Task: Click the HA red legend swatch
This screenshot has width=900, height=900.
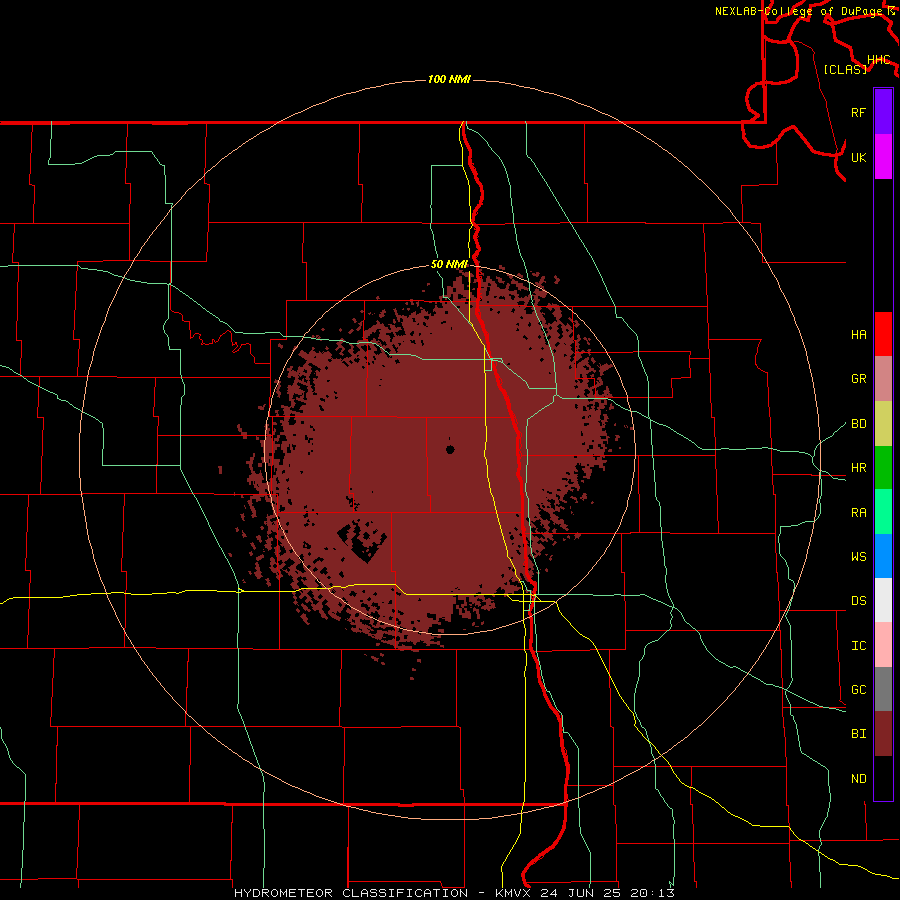Action: pos(883,334)
